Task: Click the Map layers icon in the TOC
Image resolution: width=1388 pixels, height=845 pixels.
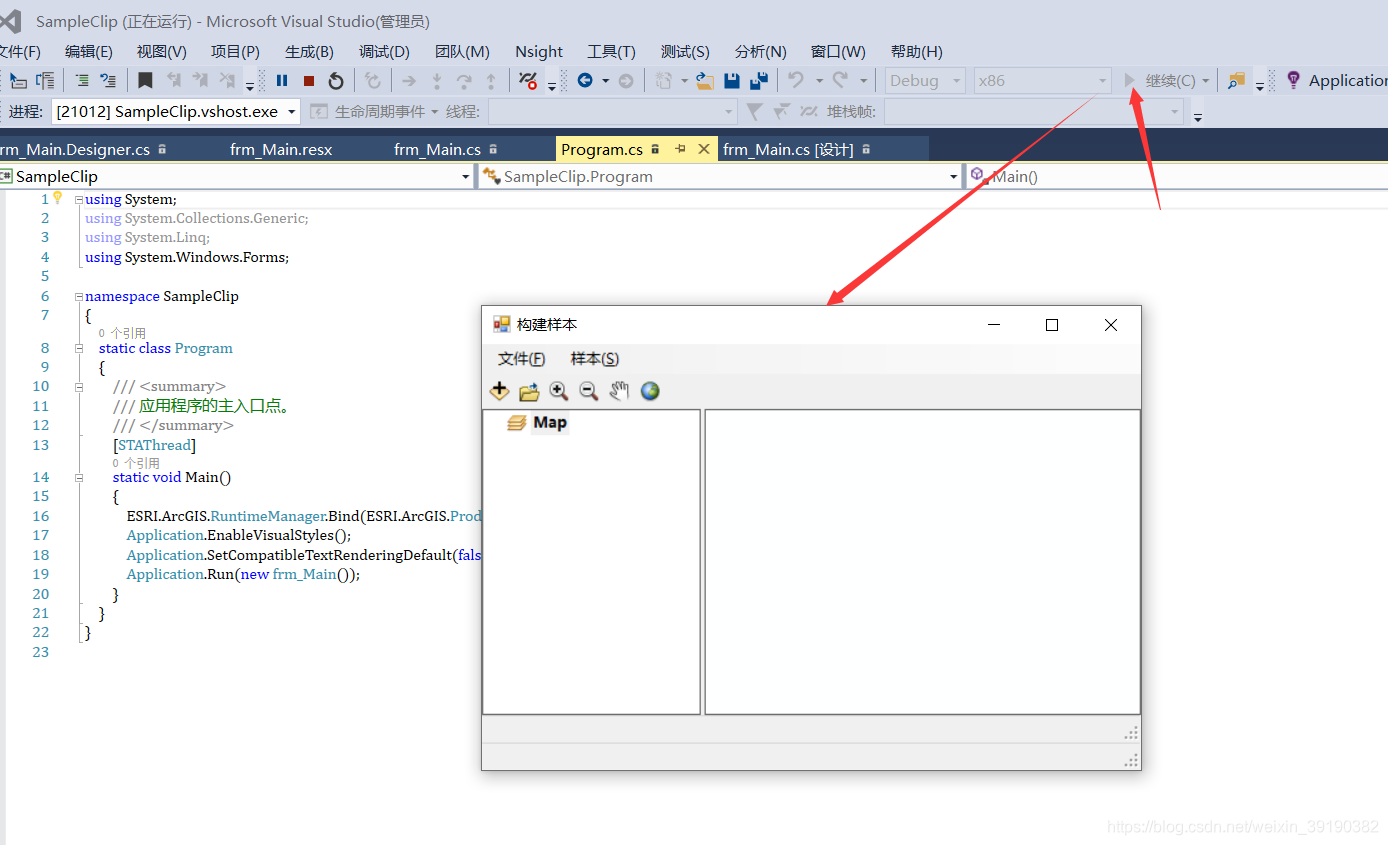Action: pyautogui.click(x=516, y=423)
